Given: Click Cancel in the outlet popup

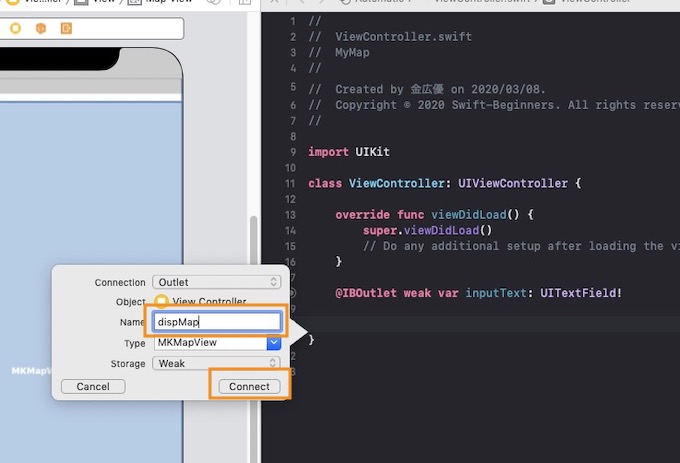Looking at the screenshot, I should coord(92,386).
